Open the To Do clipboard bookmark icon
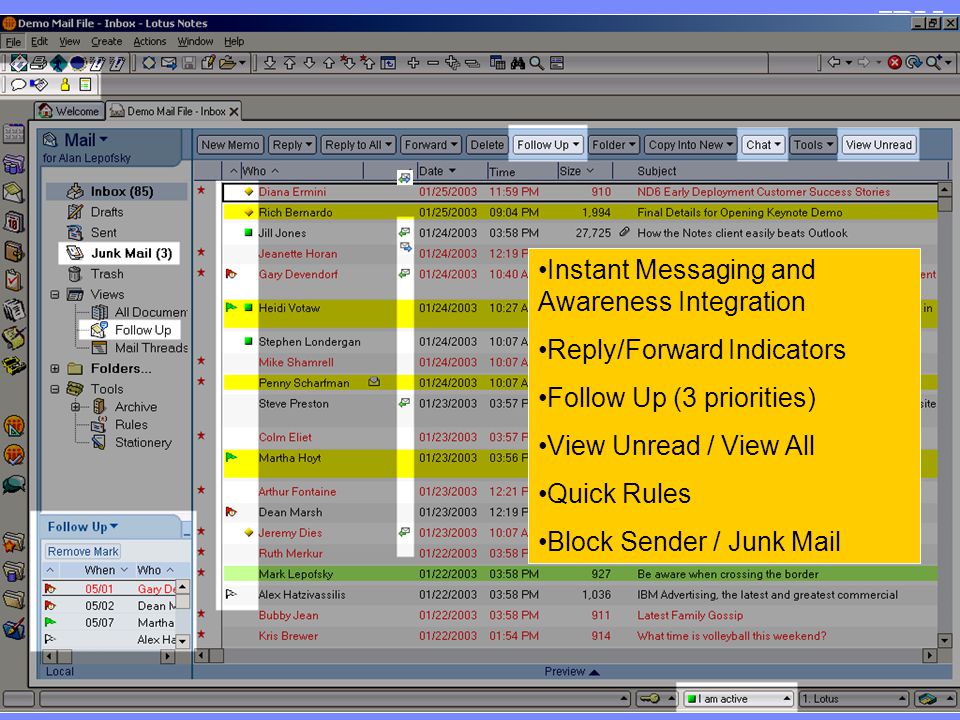Viewport: 960px width, 720px height. pos(13,280)
